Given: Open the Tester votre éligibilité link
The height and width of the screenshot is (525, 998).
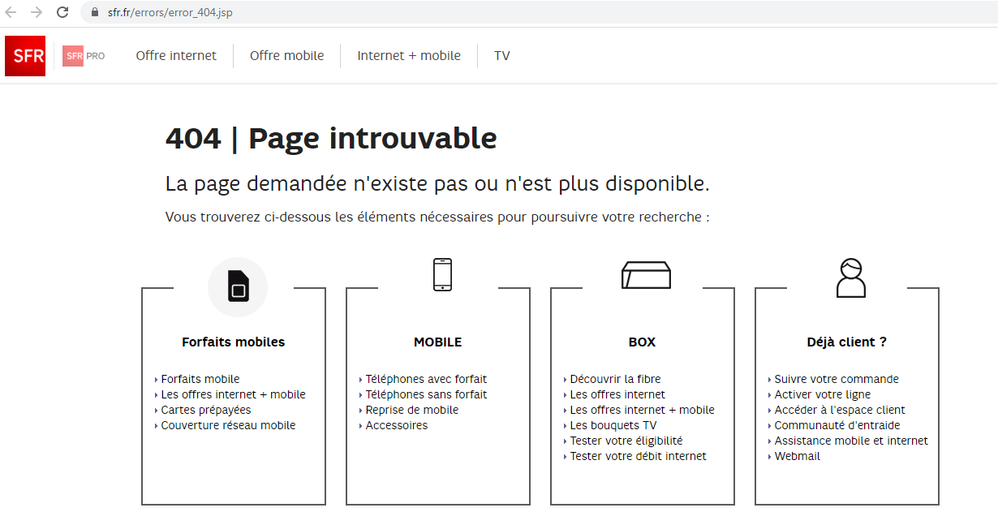Looking at the screenshot, I should 626,440.
